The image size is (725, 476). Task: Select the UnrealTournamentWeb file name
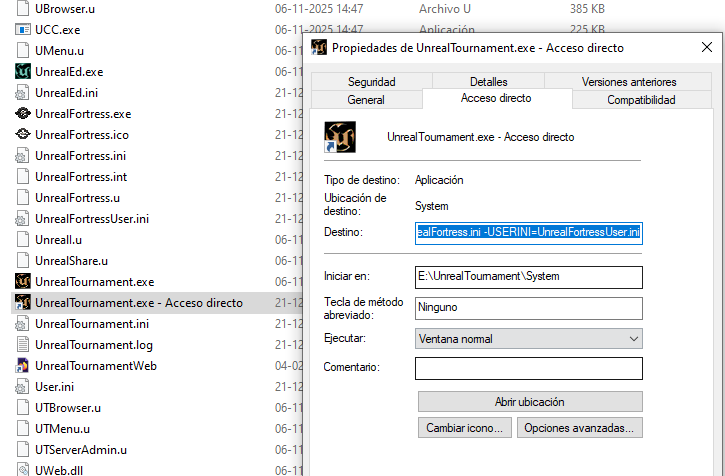96,366
